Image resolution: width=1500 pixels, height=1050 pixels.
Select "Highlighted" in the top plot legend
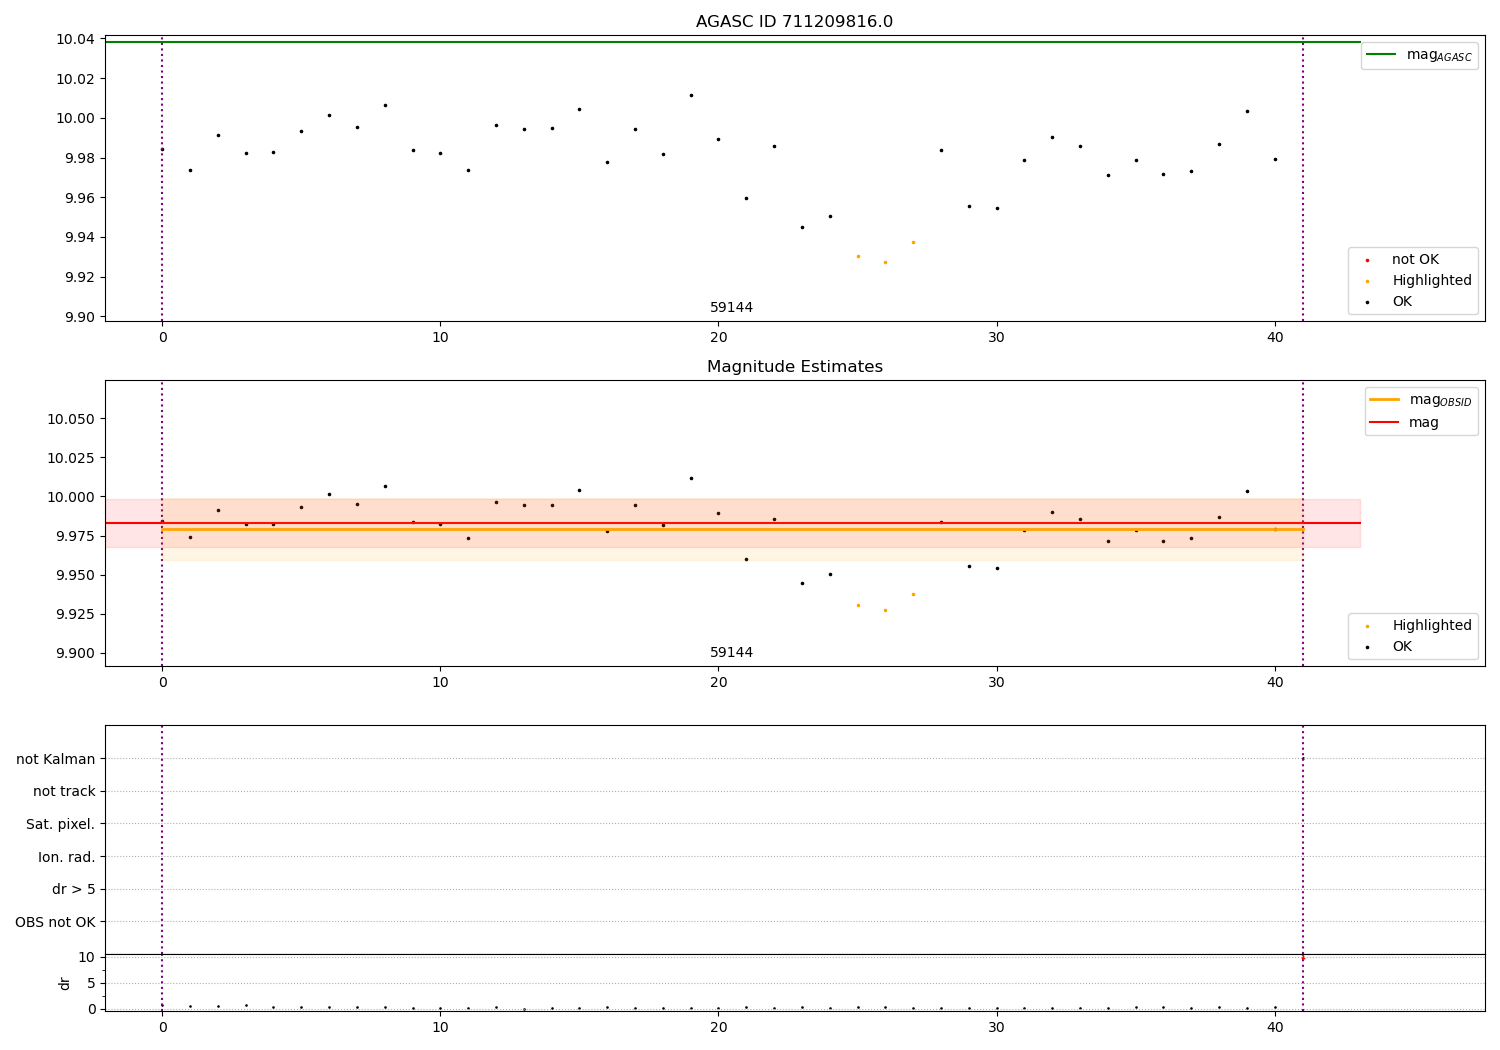point(1418,281)
